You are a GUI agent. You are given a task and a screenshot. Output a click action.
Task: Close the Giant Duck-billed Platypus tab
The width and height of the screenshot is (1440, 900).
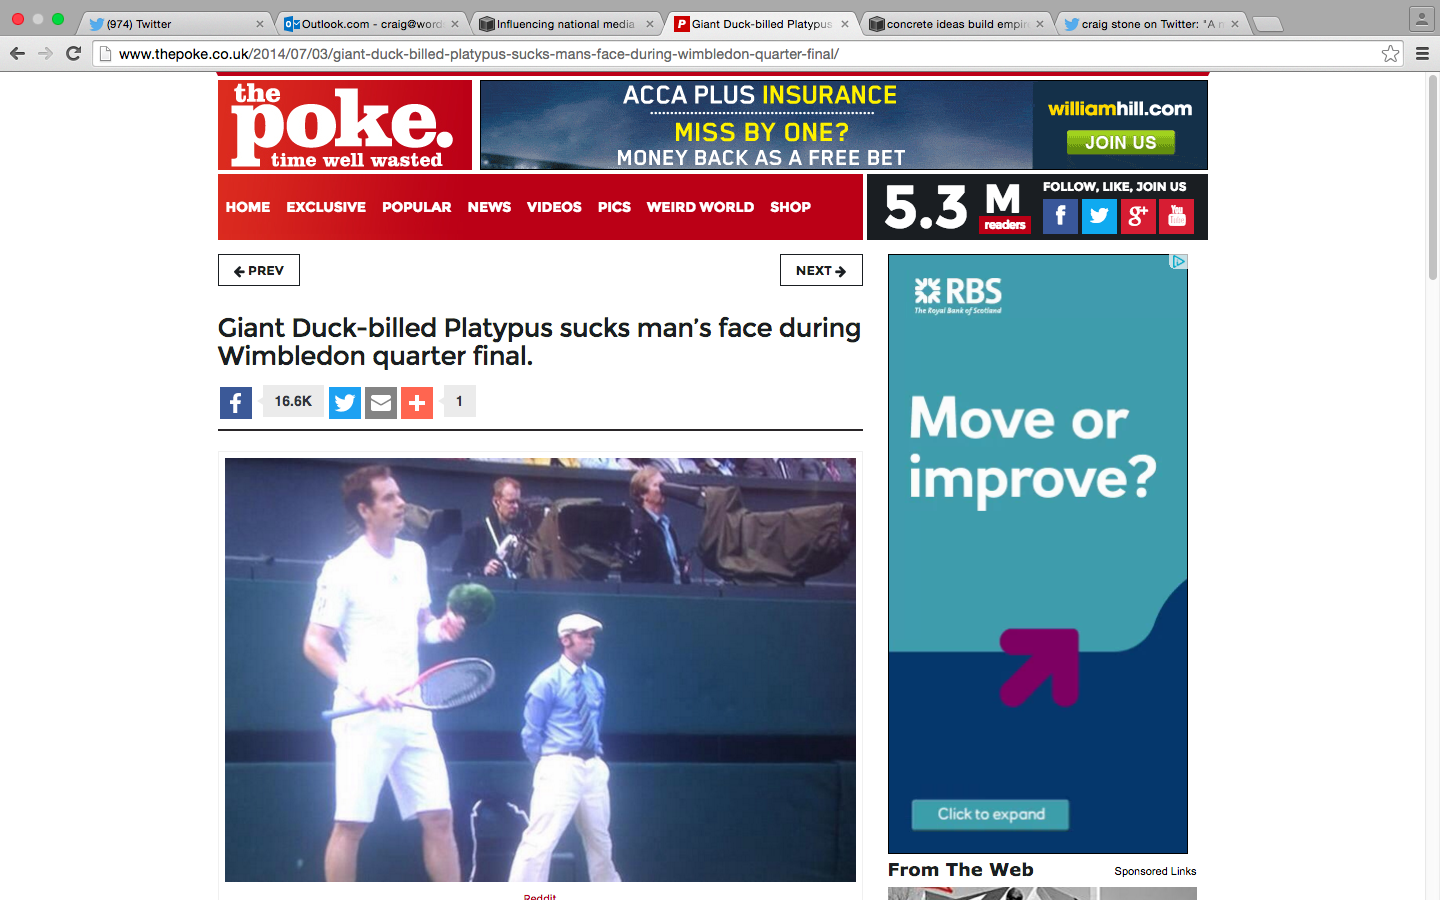pos(845,24)
